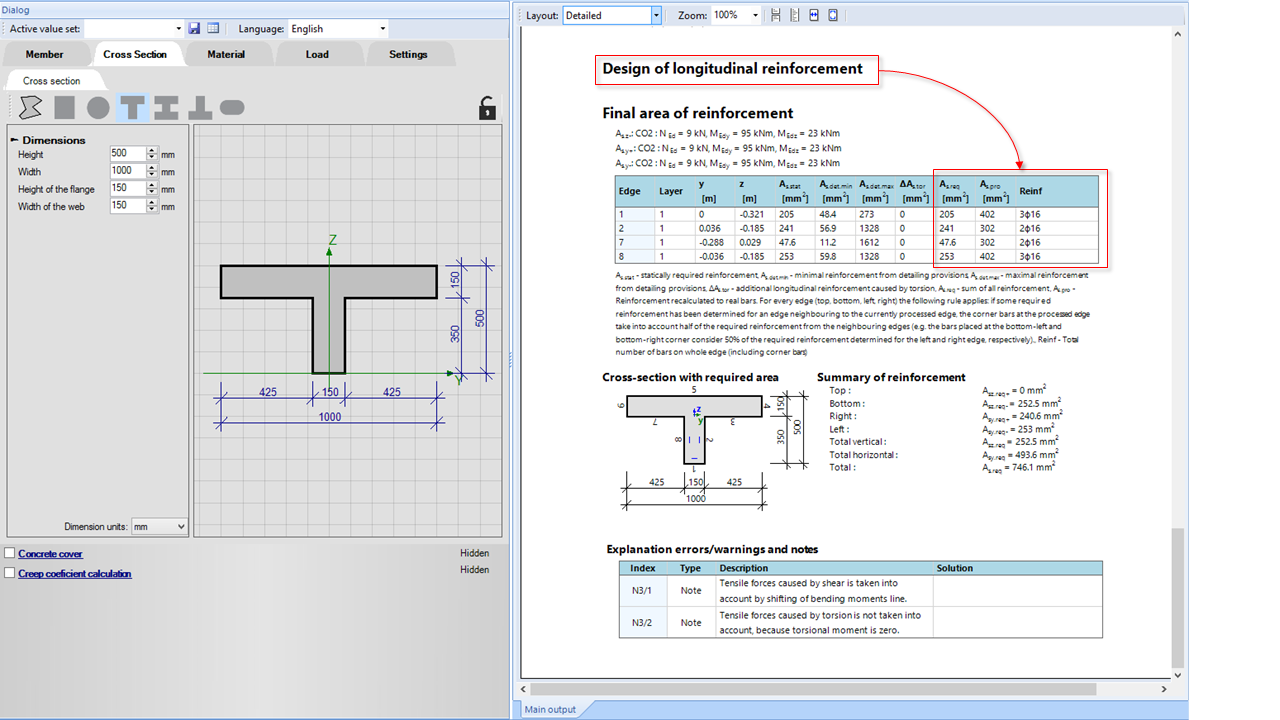This screenshot has width=1280, height=720.
Task: Click the Width value field
Action: click(x=128, y=172)
